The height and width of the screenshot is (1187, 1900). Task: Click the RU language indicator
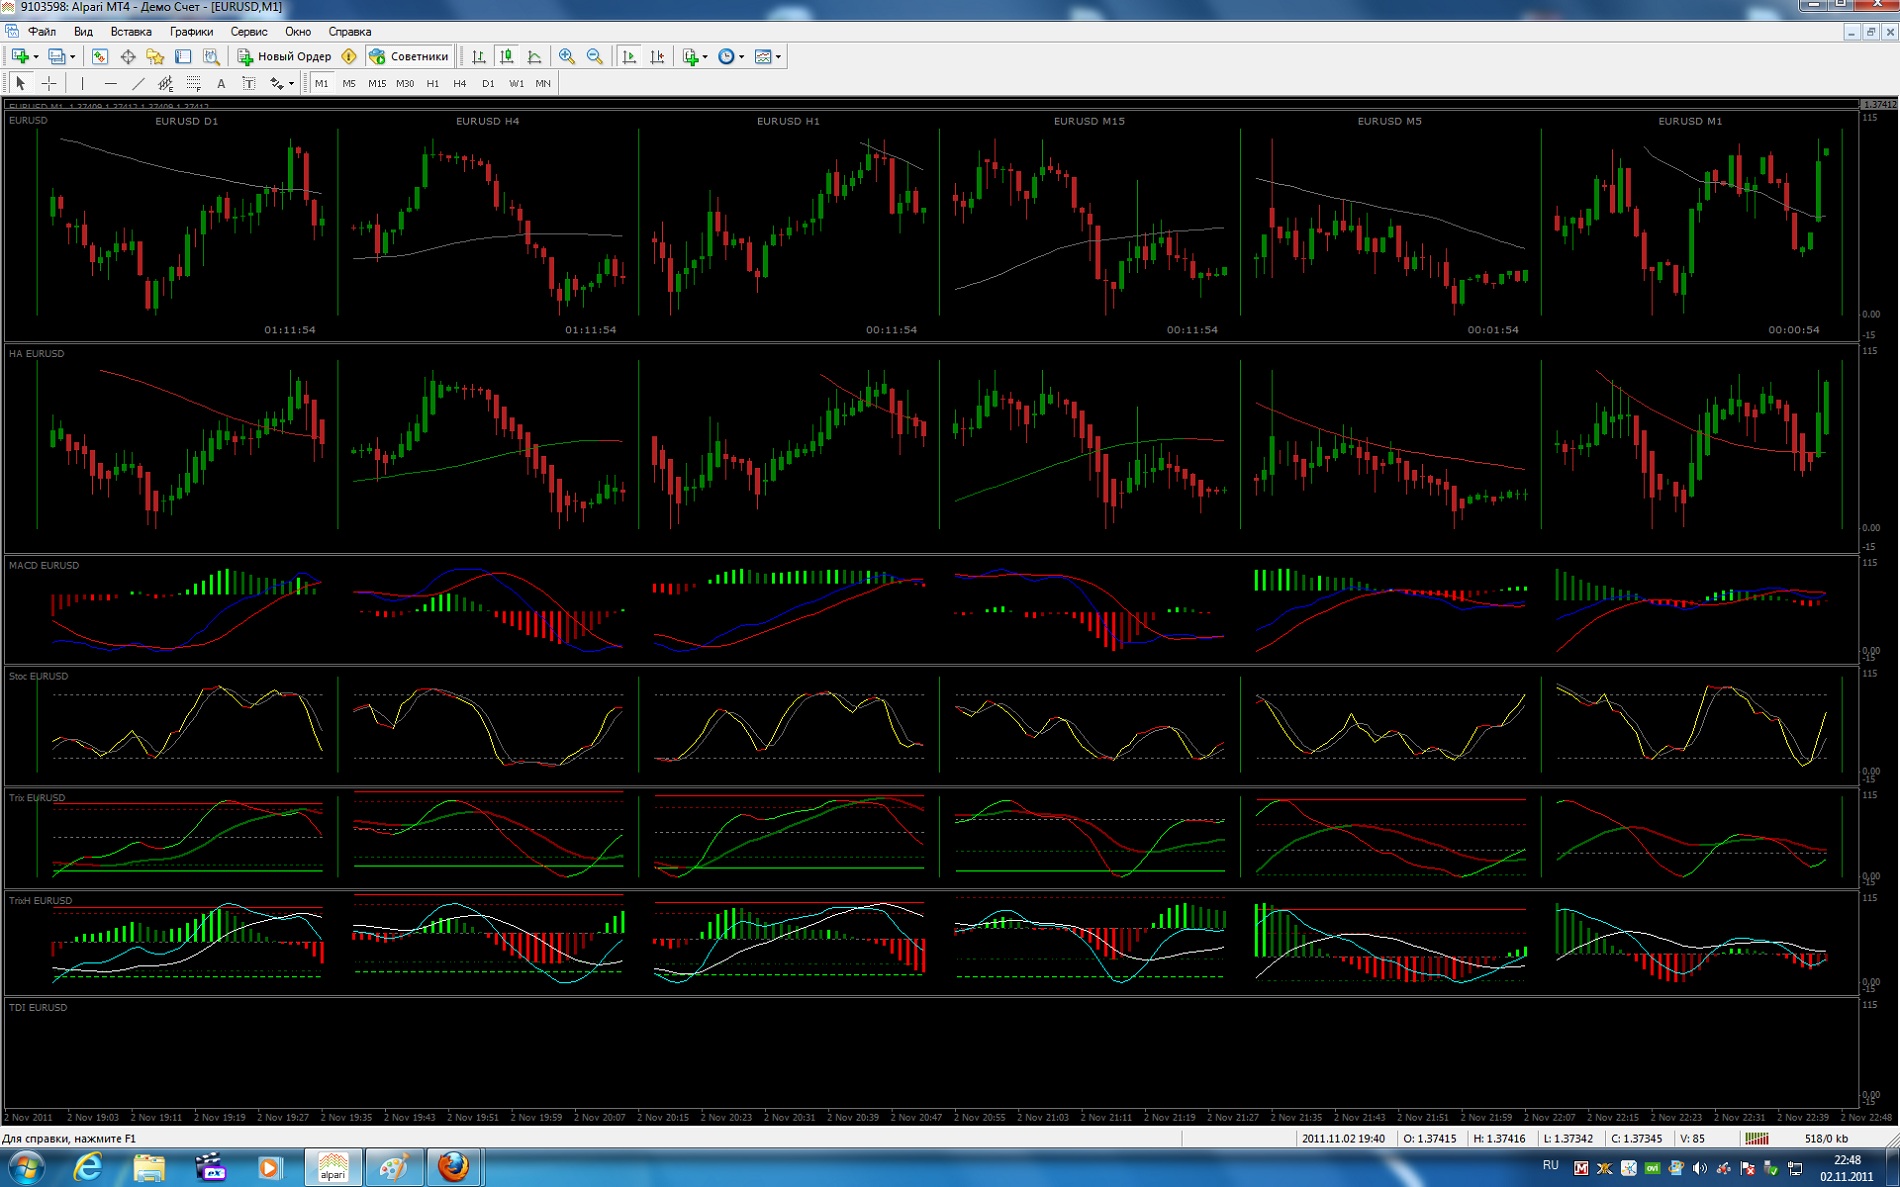click(x=1550, y=1165)
